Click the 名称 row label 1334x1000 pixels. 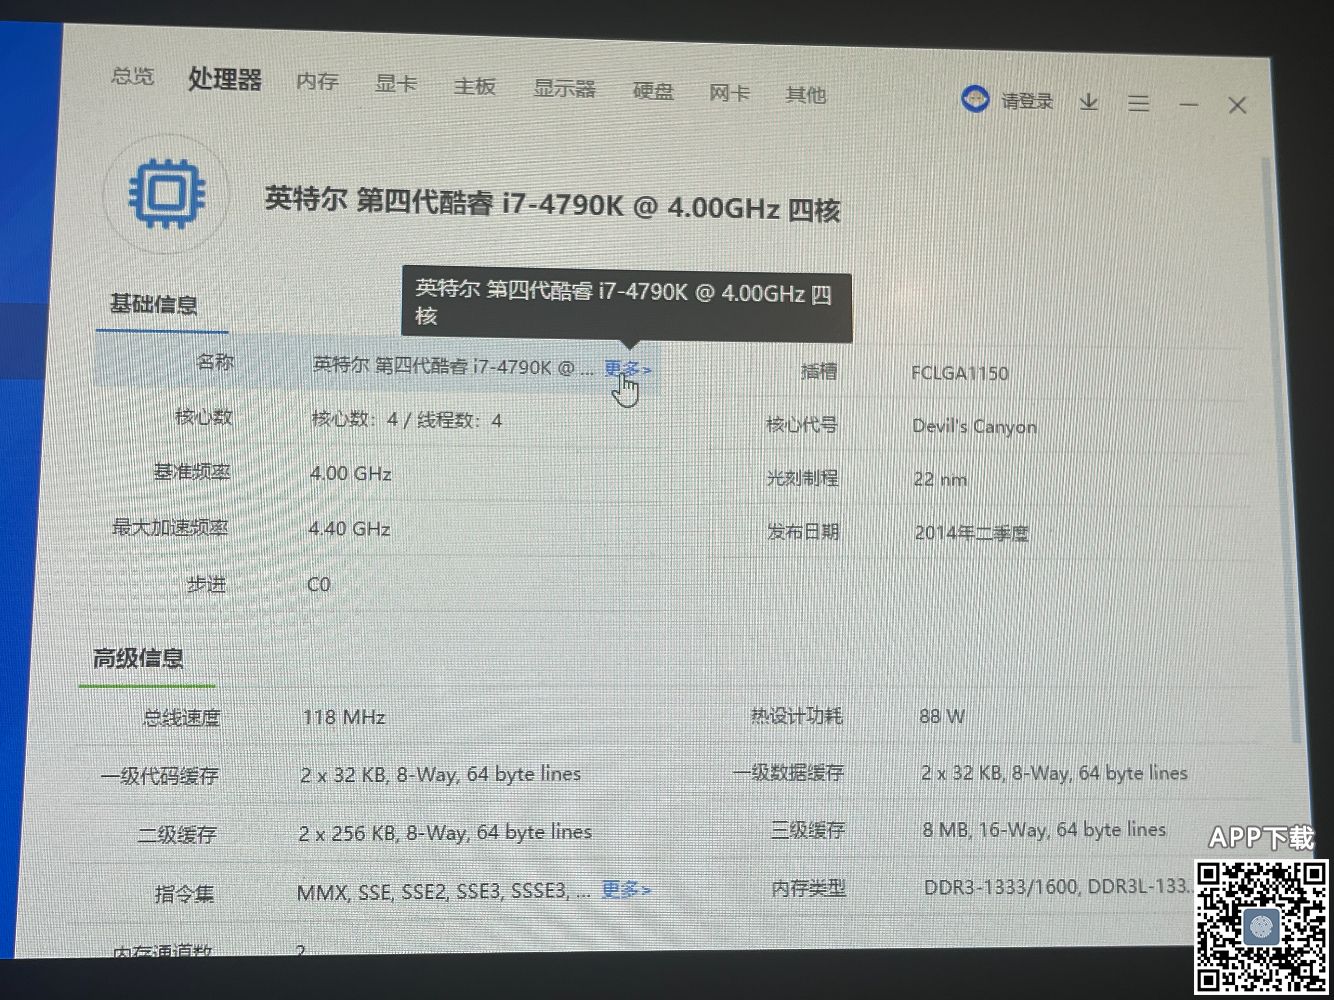pyautogui.click(x=215, y=361)
